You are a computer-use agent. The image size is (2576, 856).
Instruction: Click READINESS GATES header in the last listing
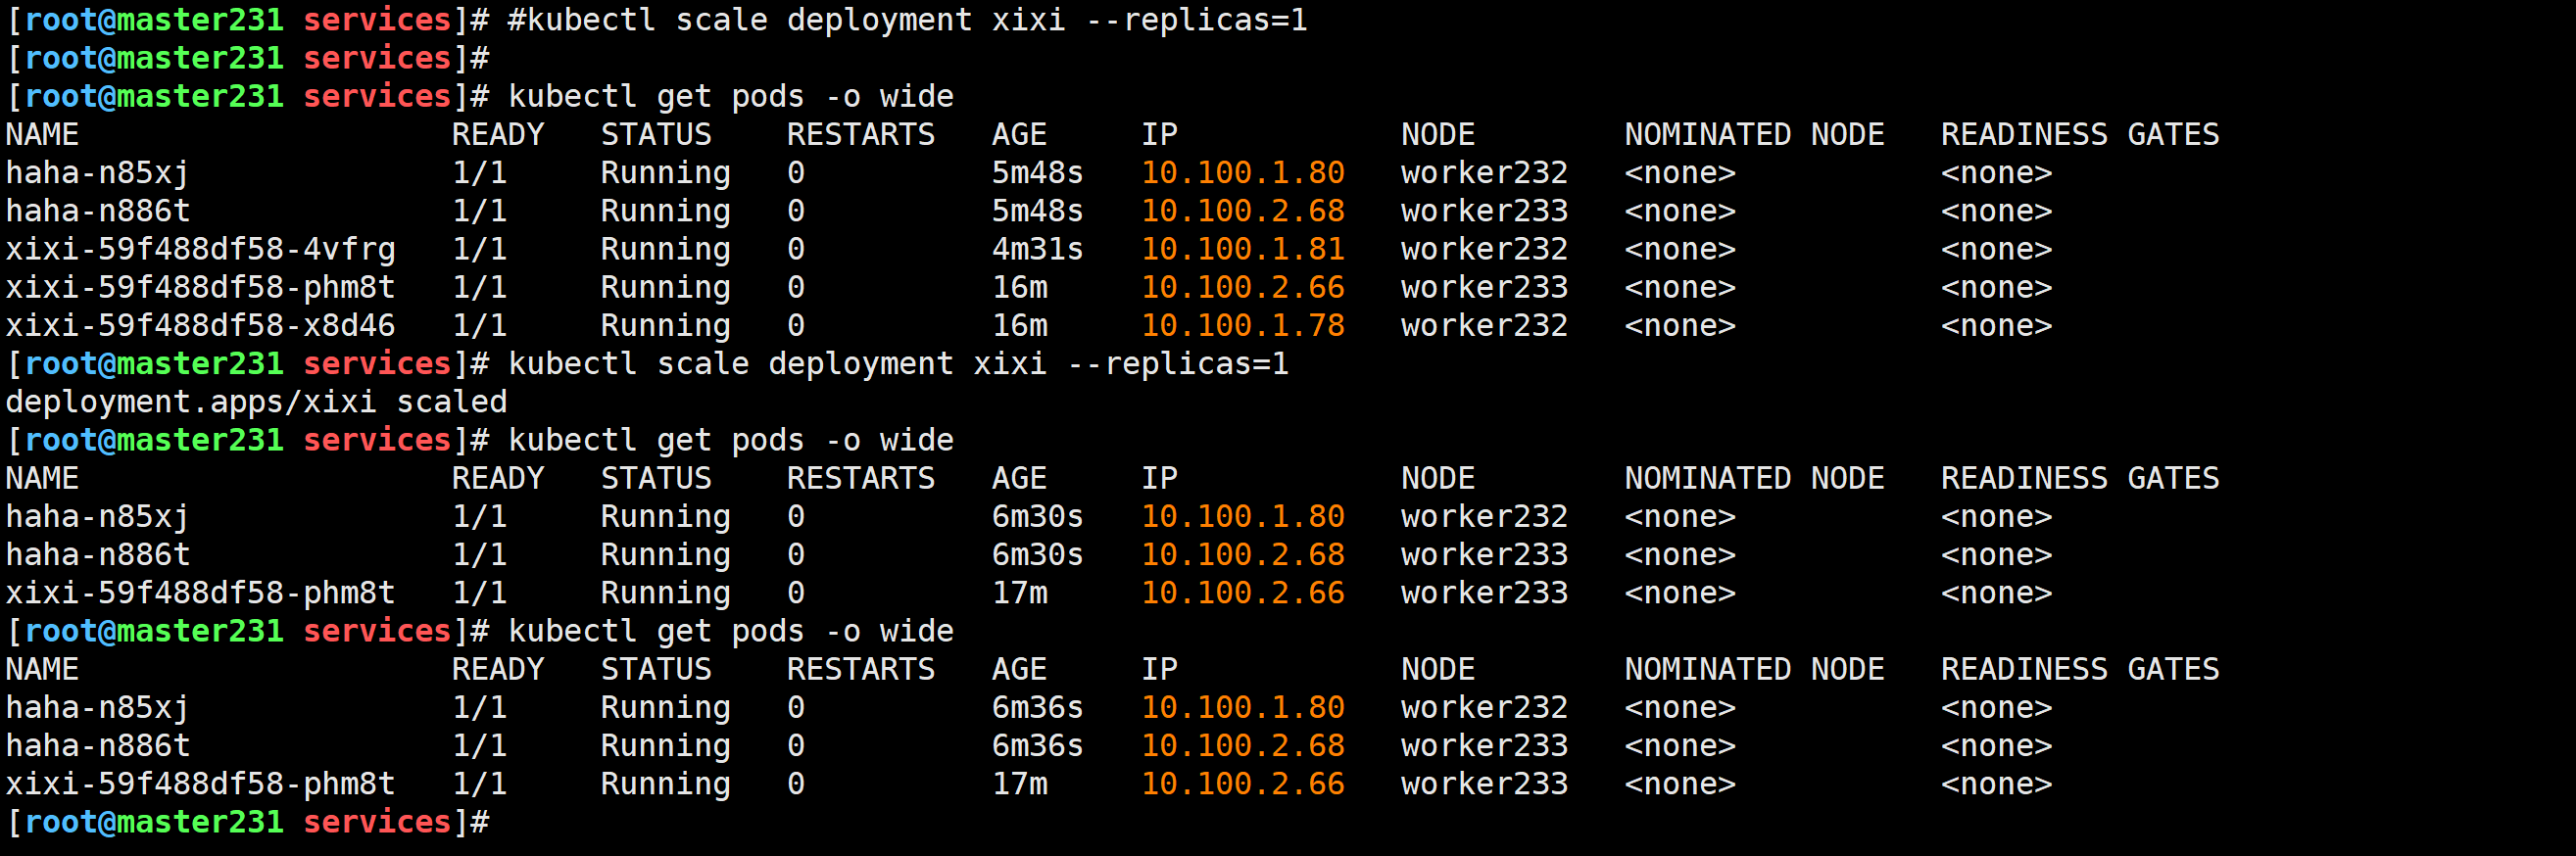point(2080,669)
